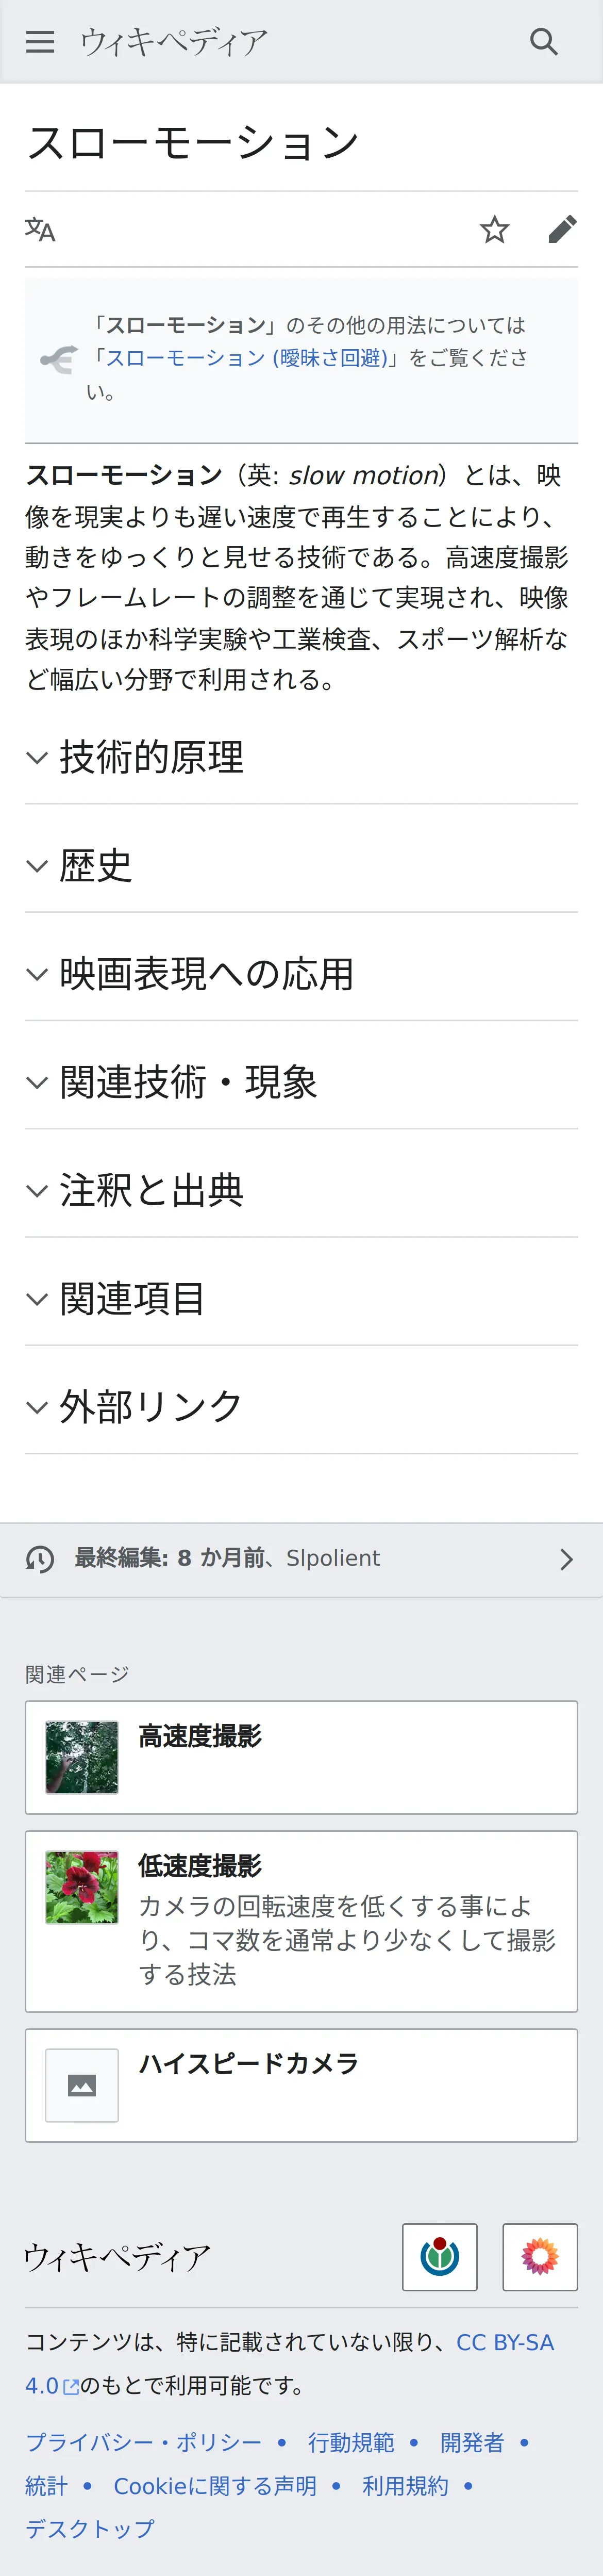Open the プライバシー・ポリシー footer link
The image size is (603, 2576).
pyautogui.click(x=143, y=2443)
